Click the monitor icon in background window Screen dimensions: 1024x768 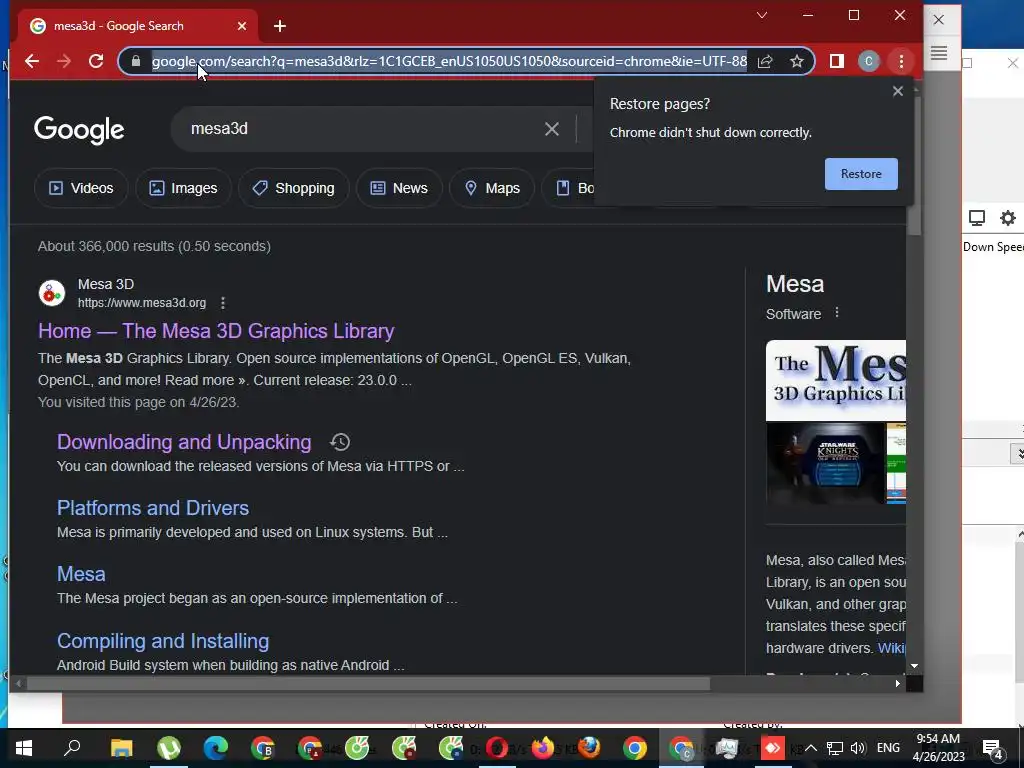976,218
